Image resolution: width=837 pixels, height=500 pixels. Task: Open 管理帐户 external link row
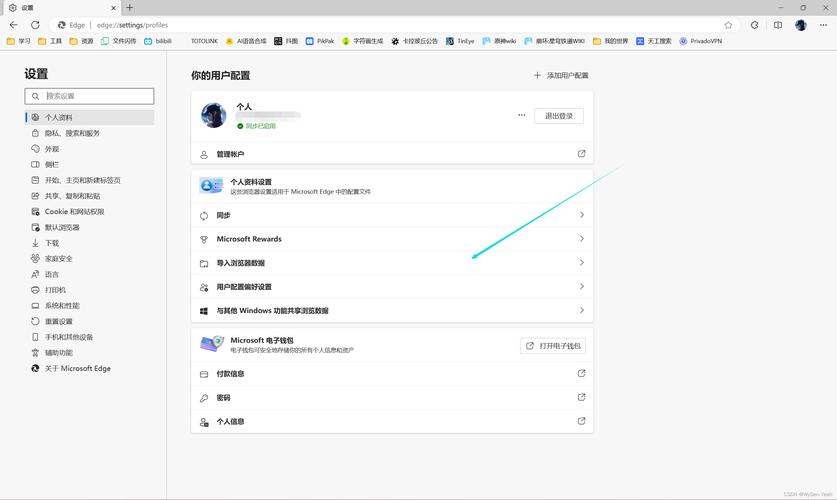point(392,154)
